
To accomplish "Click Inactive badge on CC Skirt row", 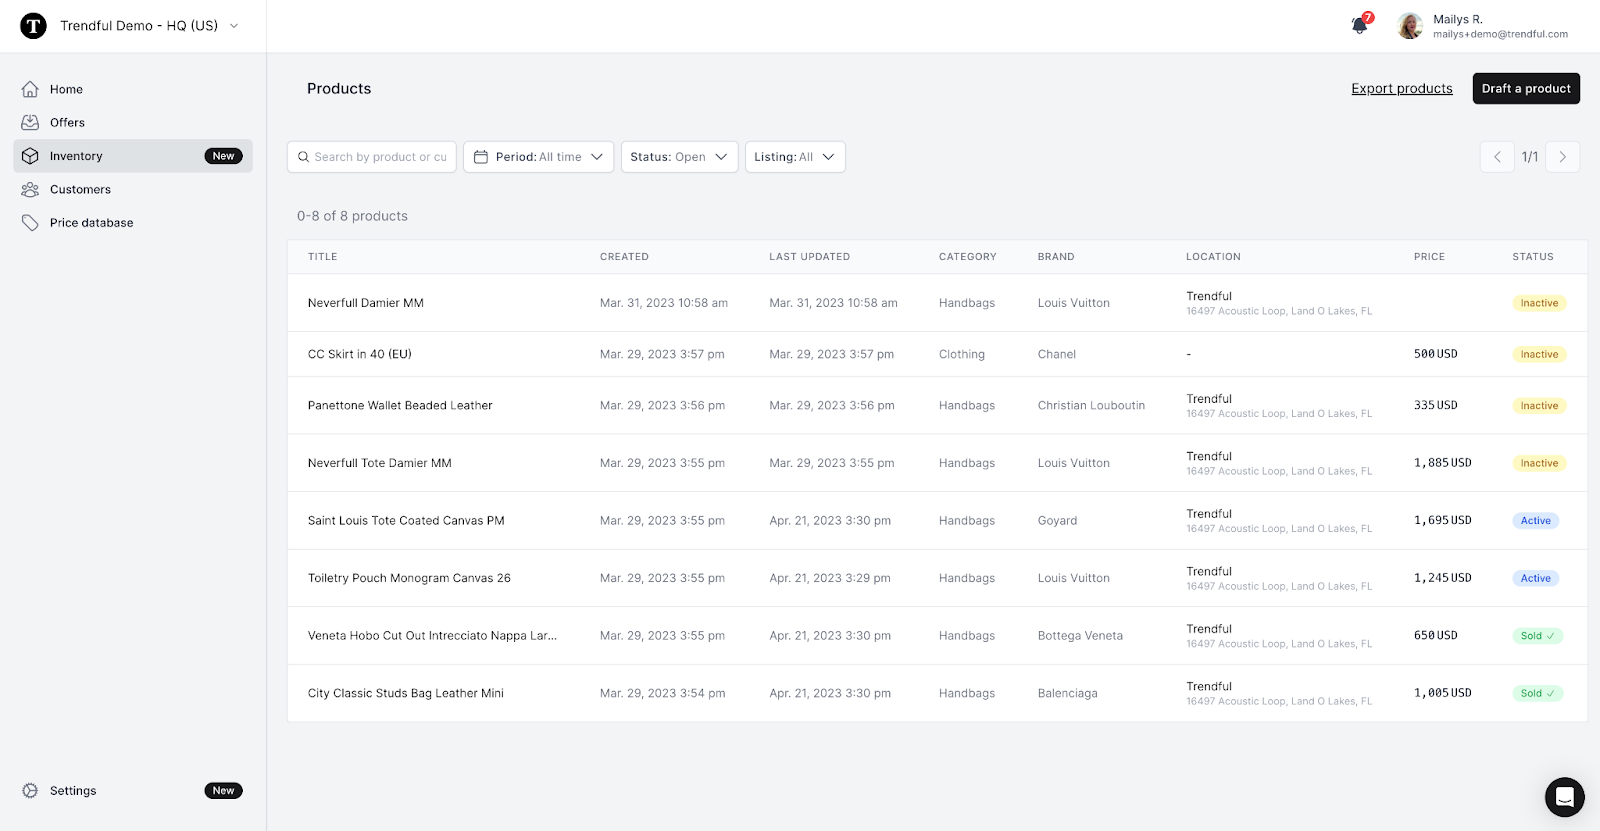I will click(1539, 354).
